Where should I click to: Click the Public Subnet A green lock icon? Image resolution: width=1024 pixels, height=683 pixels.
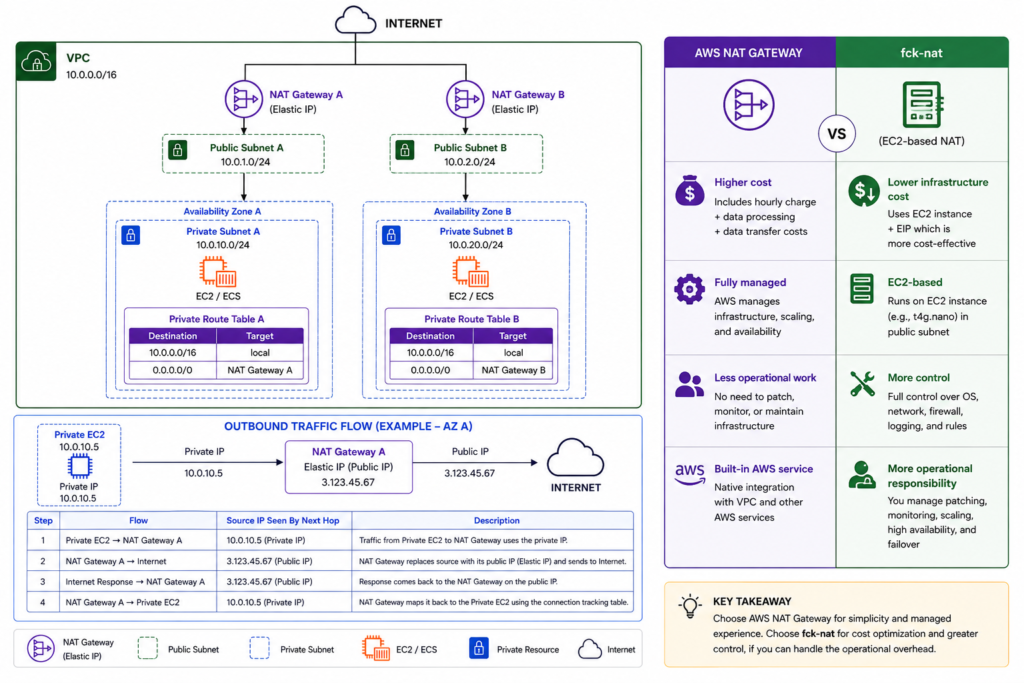click(x=178, y=150)
